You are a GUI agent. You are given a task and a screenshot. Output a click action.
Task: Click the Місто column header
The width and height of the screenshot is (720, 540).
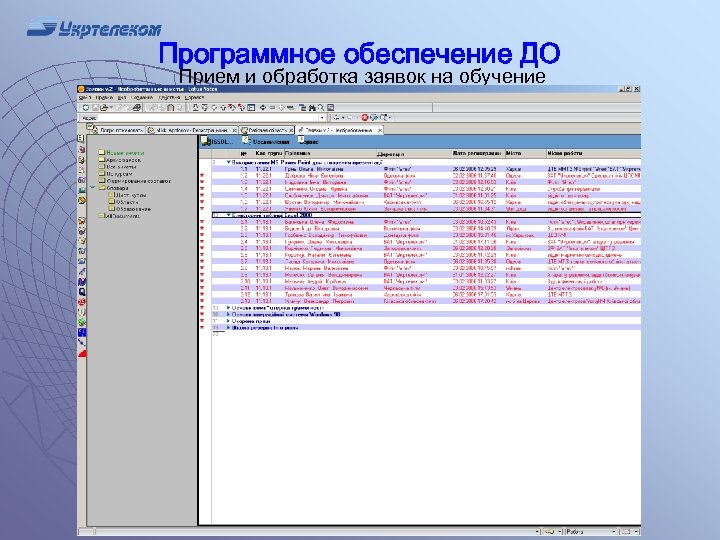tap(525, 153)
